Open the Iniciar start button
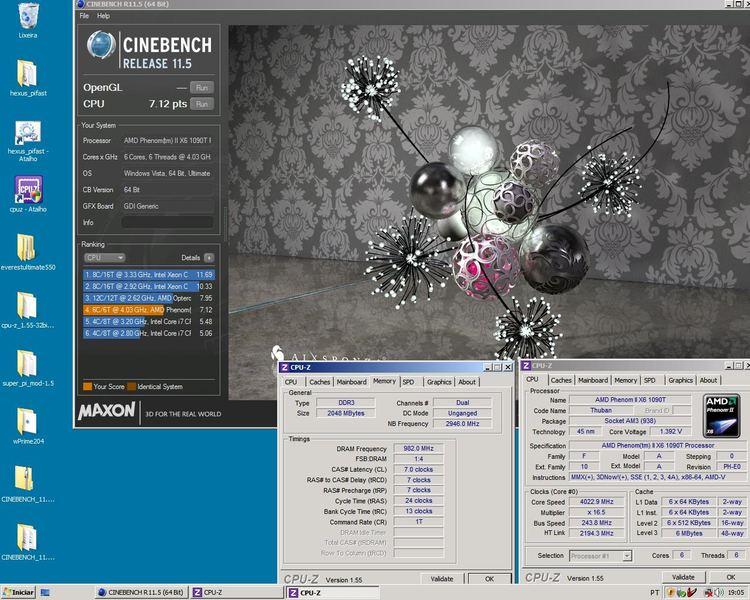Screen dimensions: 750x600 click(x=19, y=592)
